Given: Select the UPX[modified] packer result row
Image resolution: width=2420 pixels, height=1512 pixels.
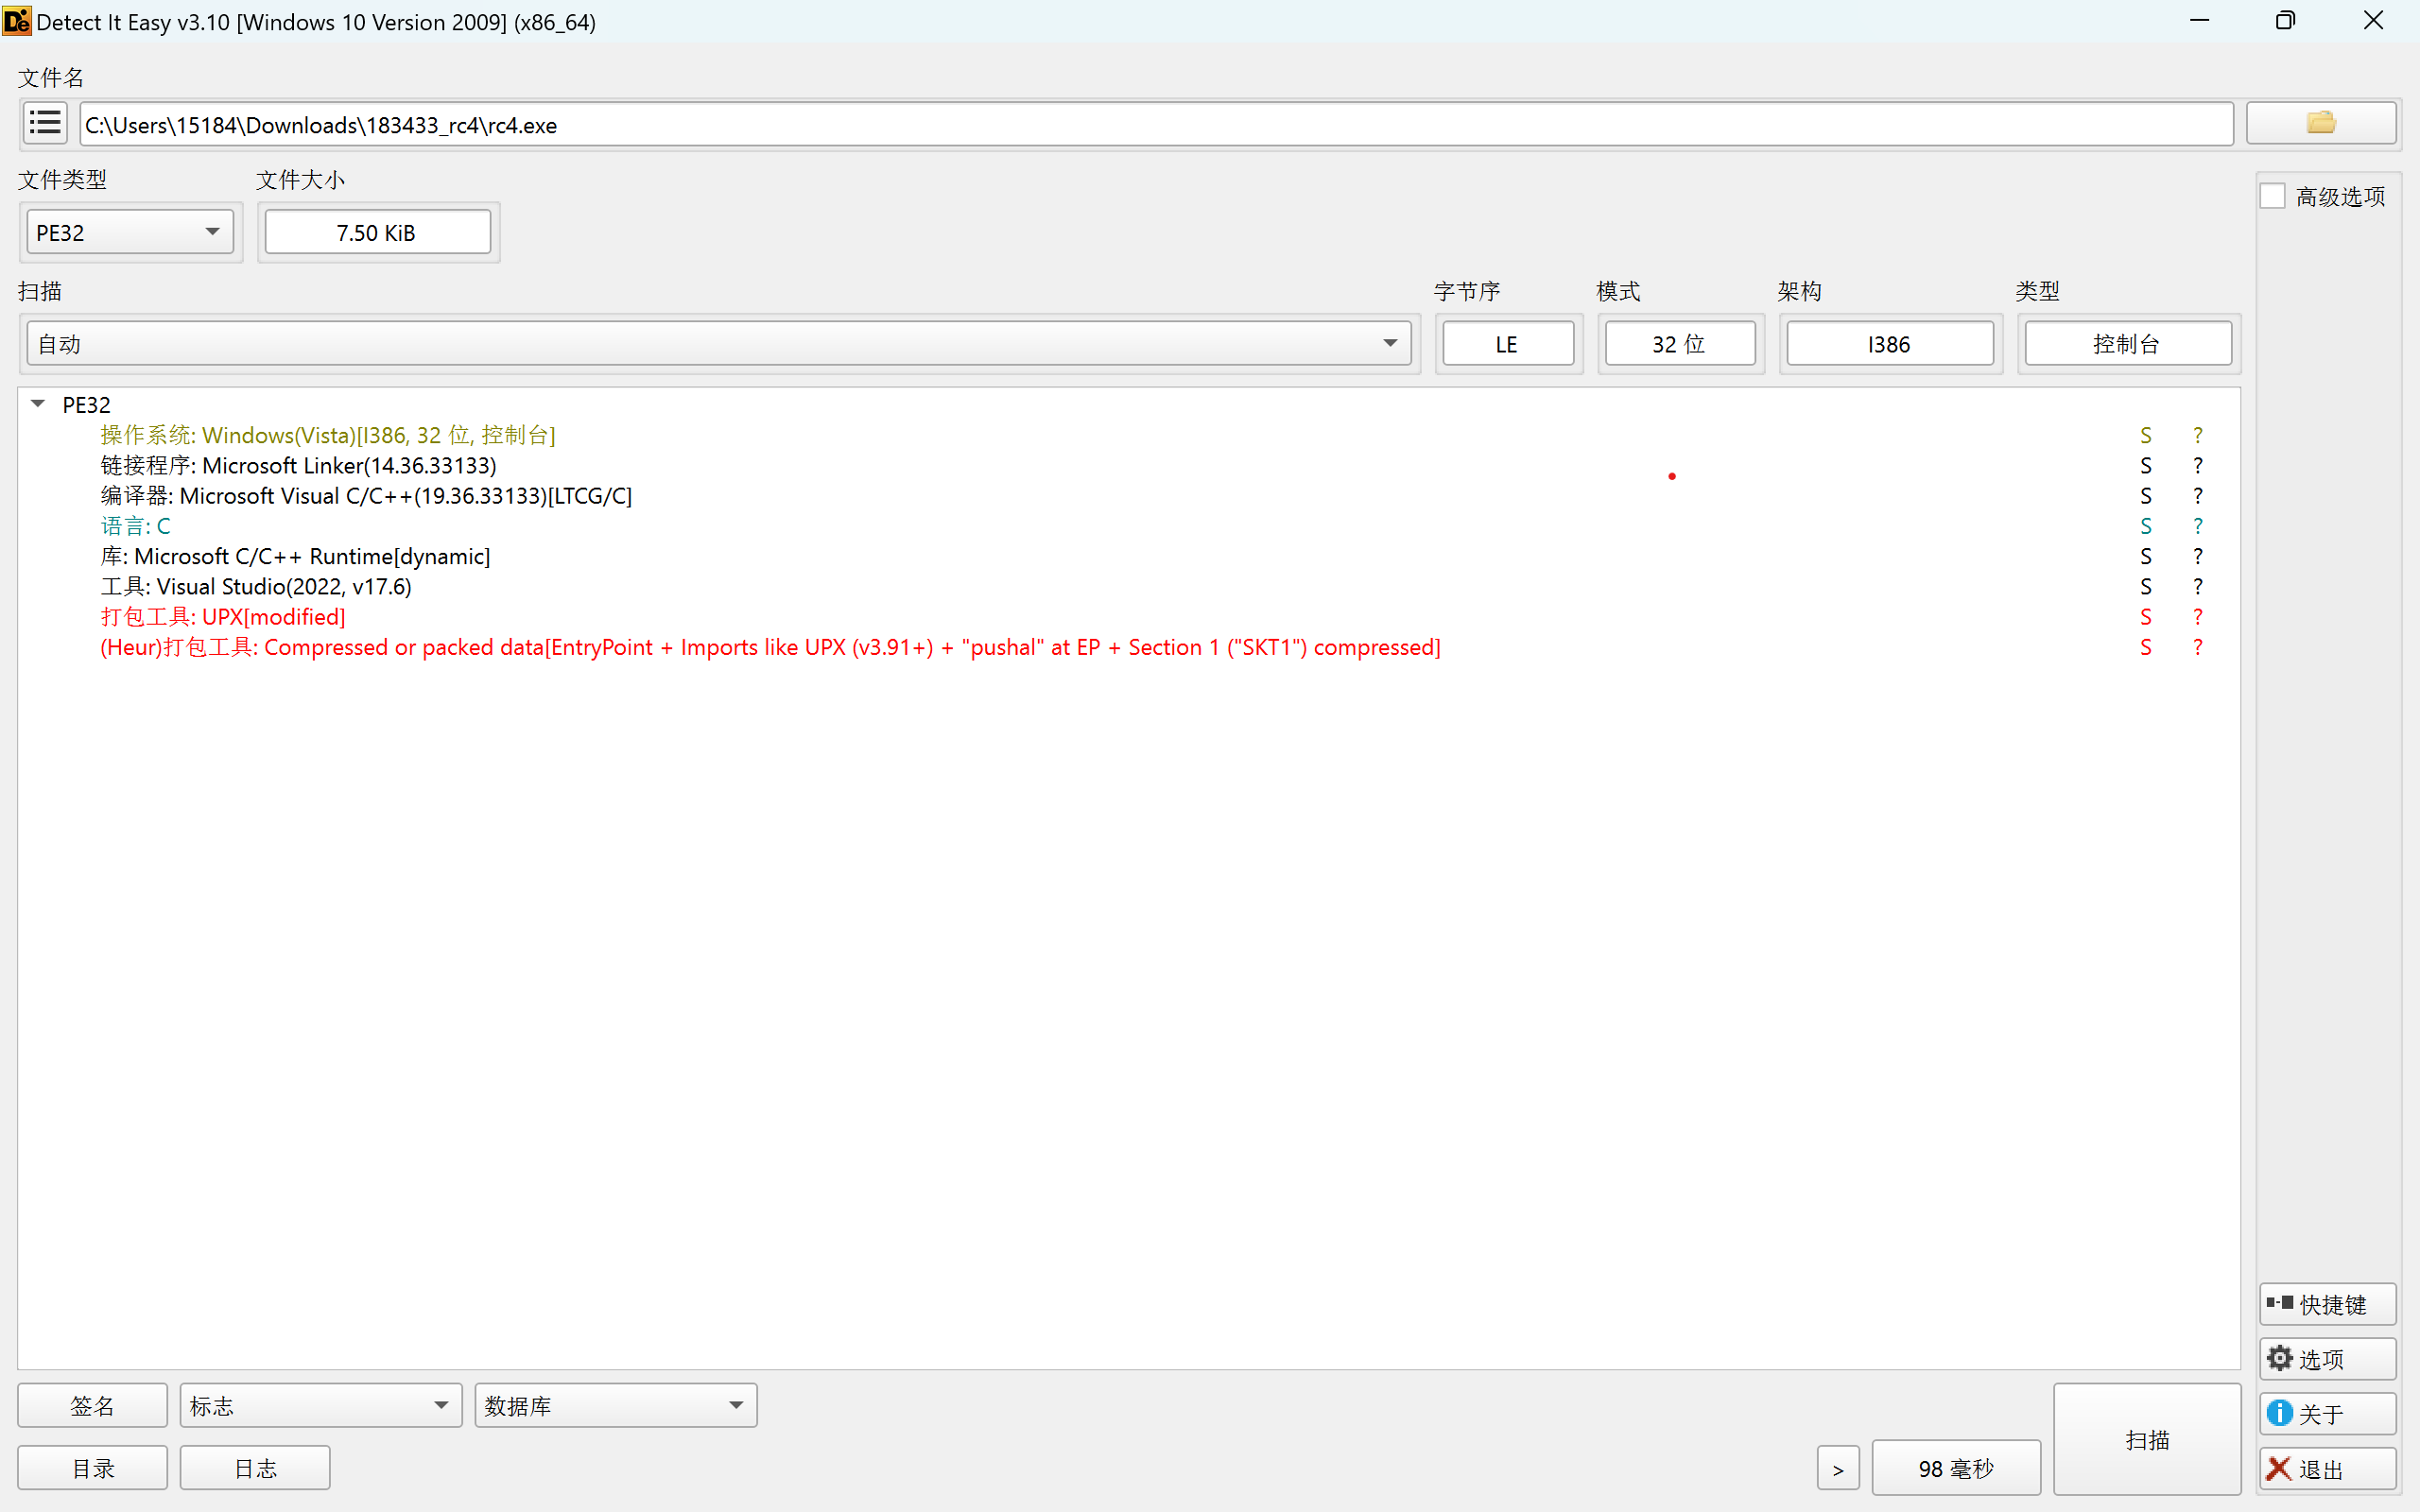Looking at the screenshot, I should click(x=223, y=617).
